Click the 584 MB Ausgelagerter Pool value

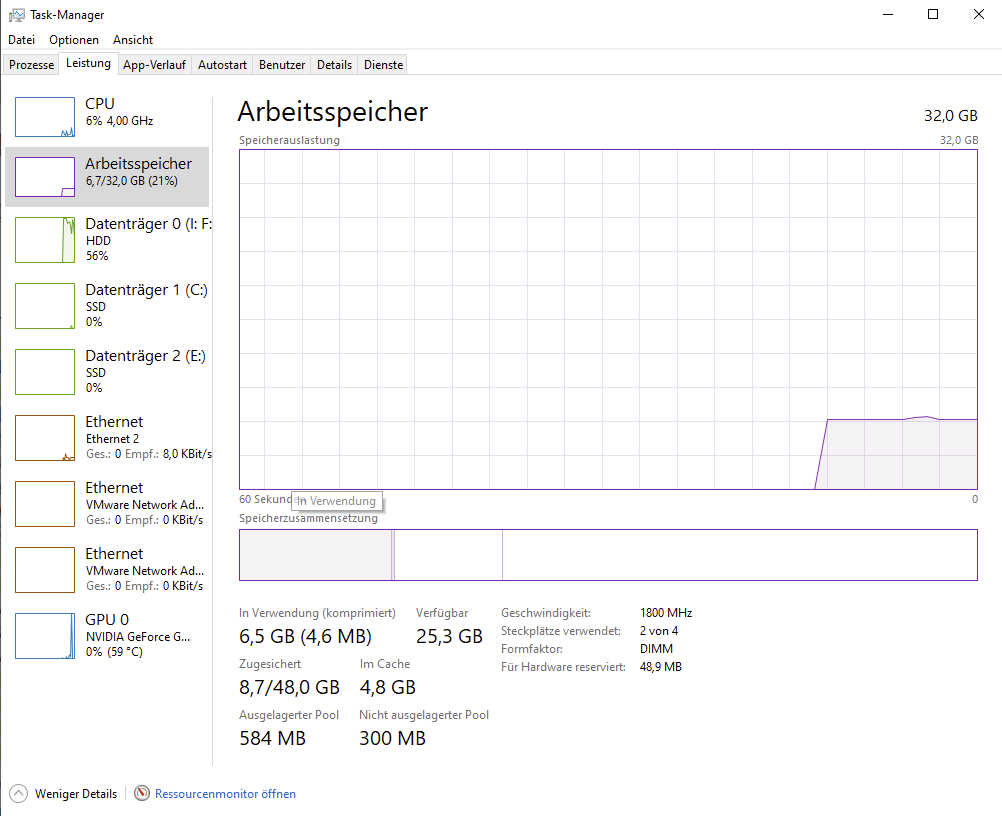point(272,739)
